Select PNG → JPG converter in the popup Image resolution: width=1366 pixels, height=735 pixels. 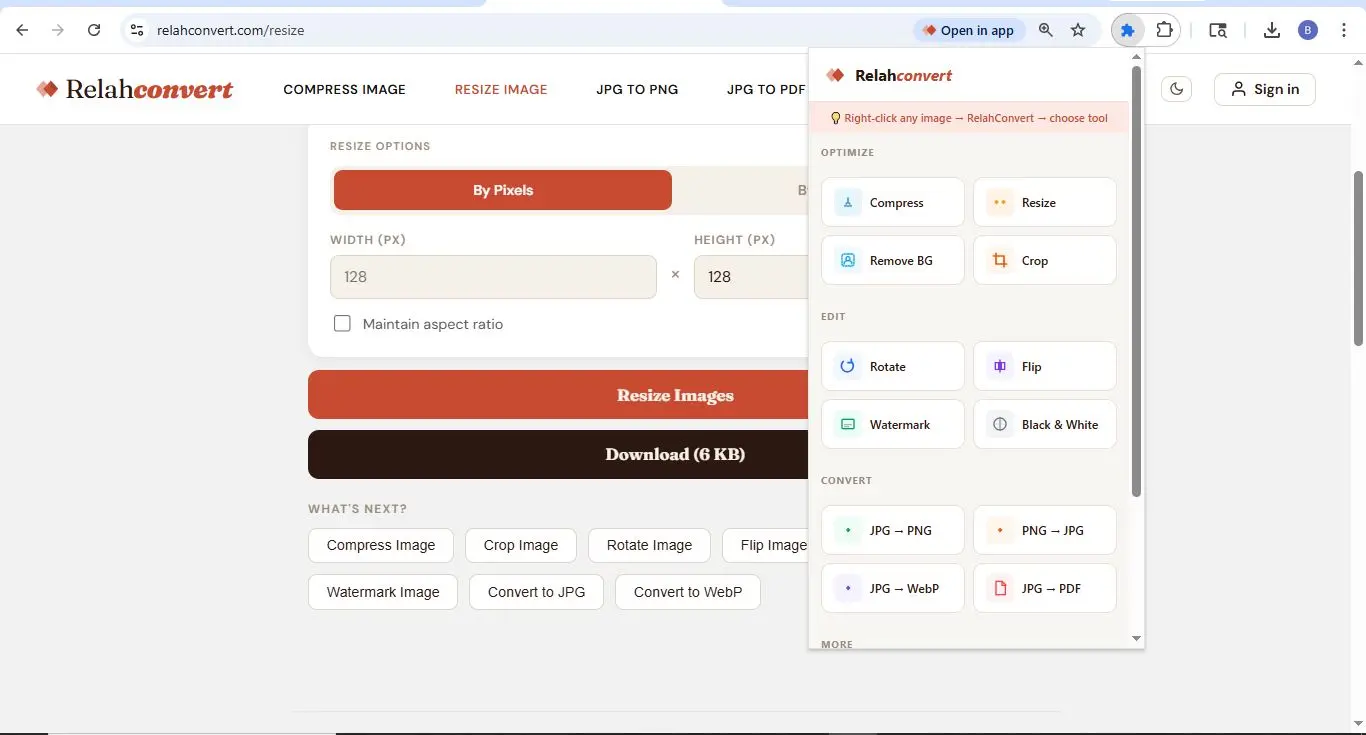click(x=1044, y=530)
